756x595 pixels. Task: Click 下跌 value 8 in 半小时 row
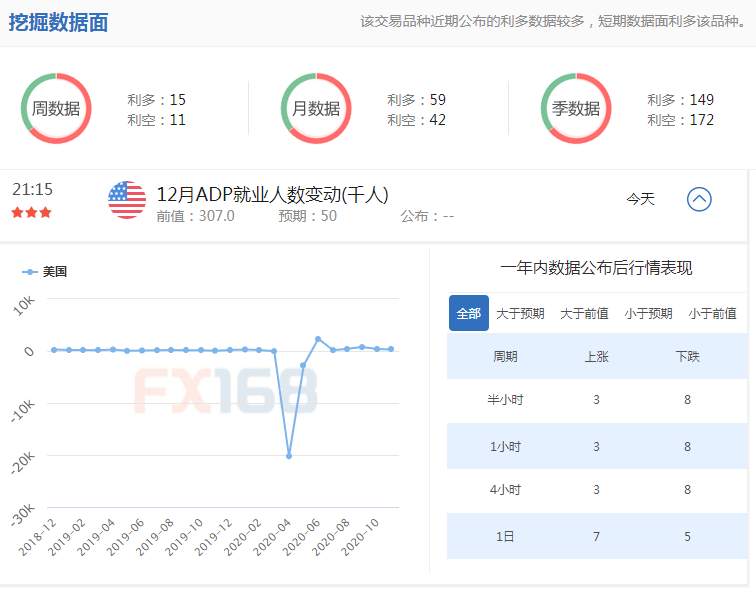click(688, 400)
